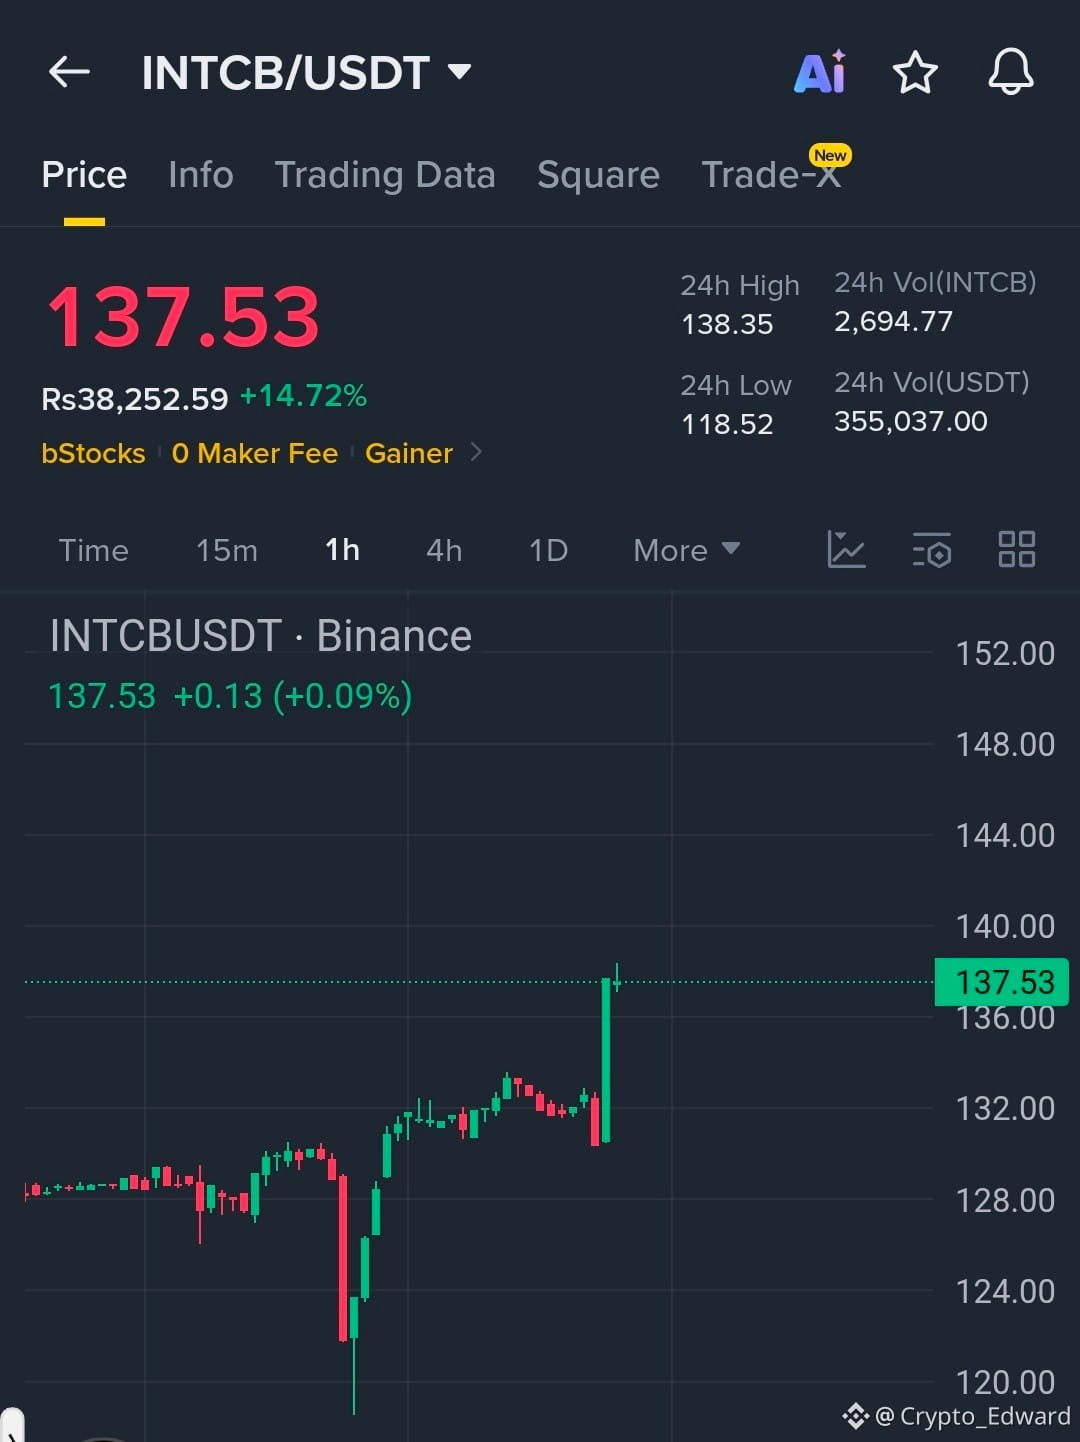Tap the INTCBUSDT · Binance chart title
This screenshot has height=1442, width=1080.
tap(261, 636)
